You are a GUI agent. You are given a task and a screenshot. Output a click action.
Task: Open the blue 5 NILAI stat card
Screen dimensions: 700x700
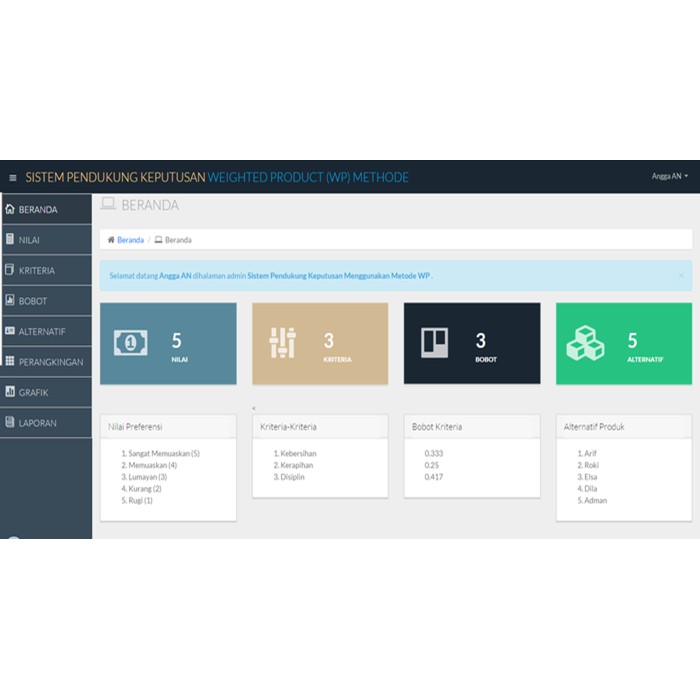(x=168, y=343)
